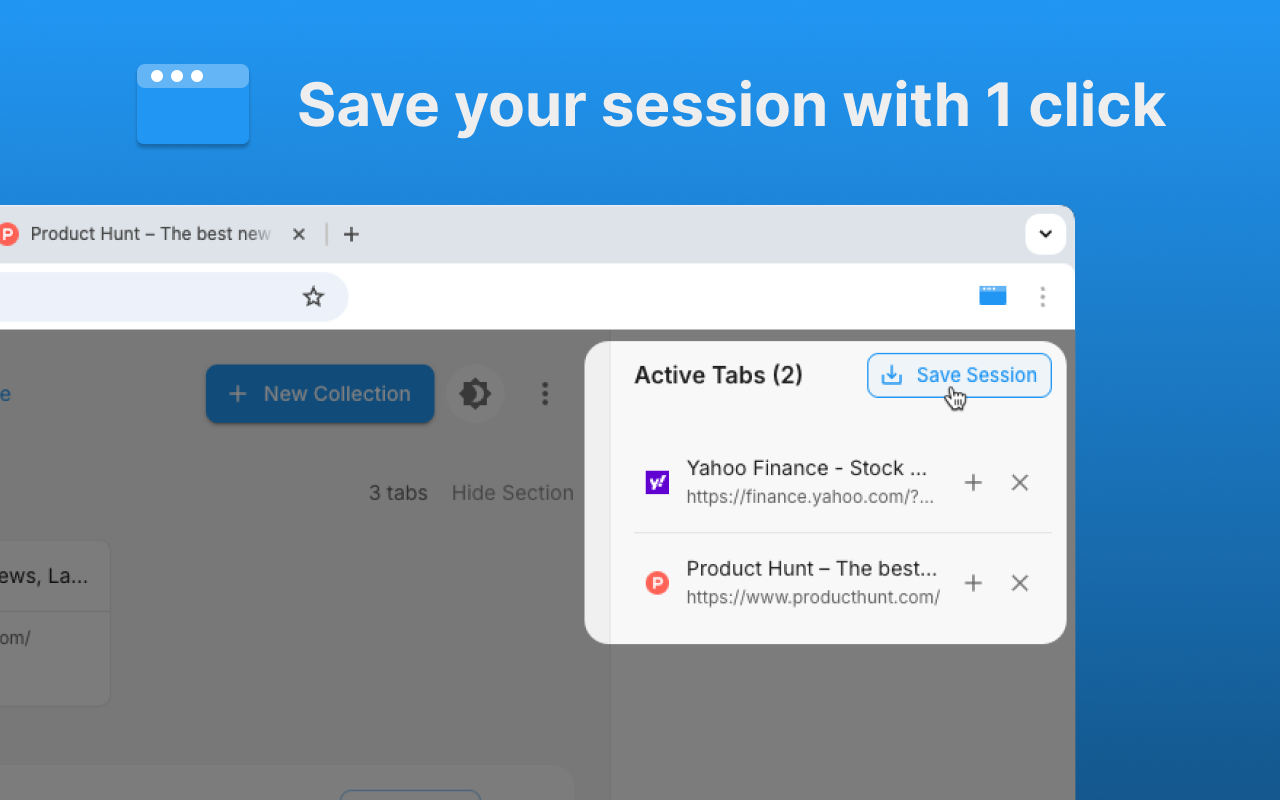Screen dimensions: 1280x800
Task: Open a new browser tab with the plus
Action: pos(351,233)
